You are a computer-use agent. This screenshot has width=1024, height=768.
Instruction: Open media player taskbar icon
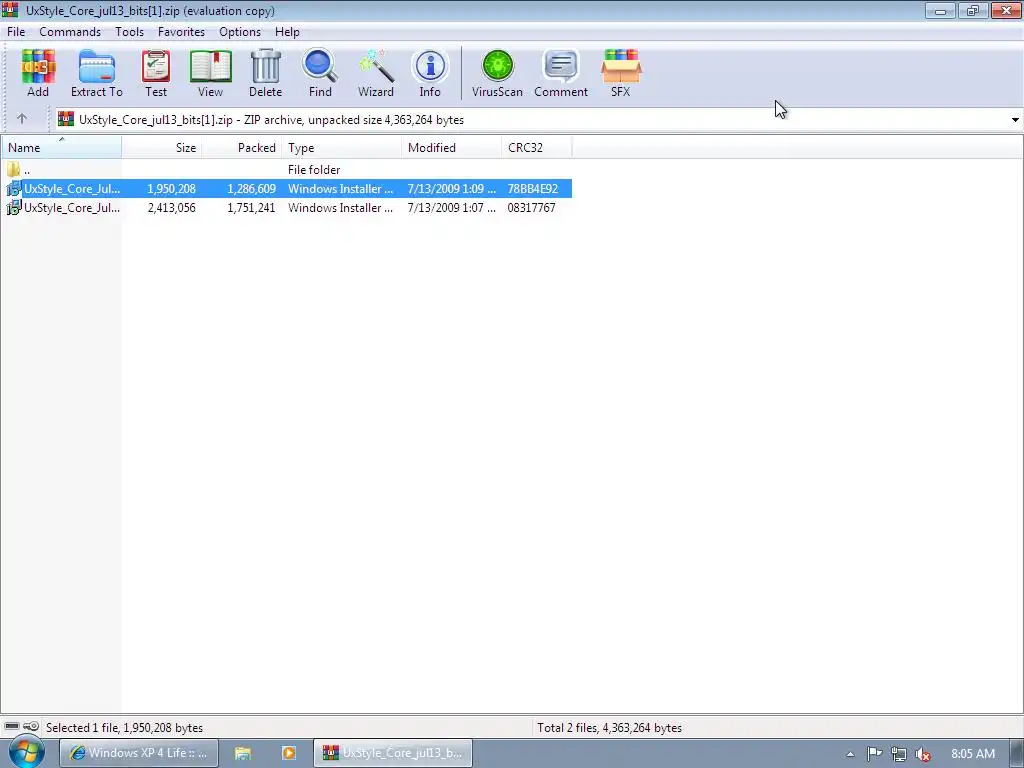289,753
